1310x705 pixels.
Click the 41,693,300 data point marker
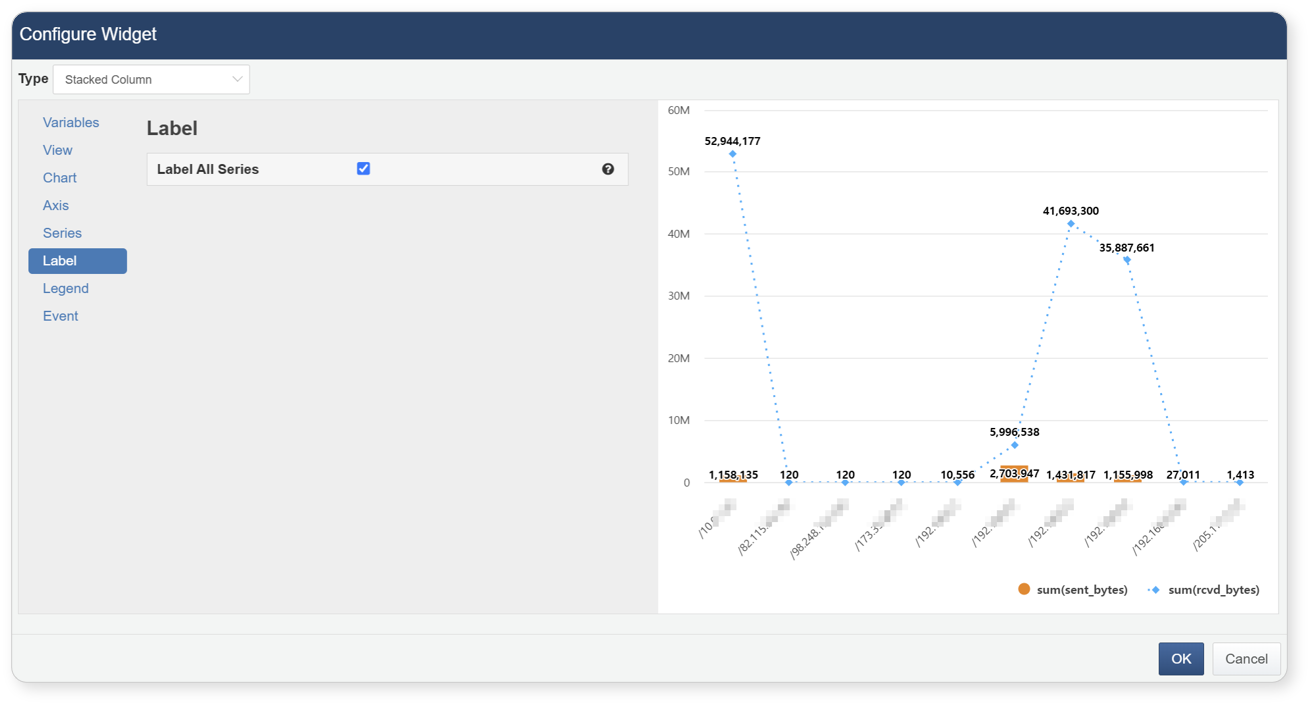[x=1071, y=224]
